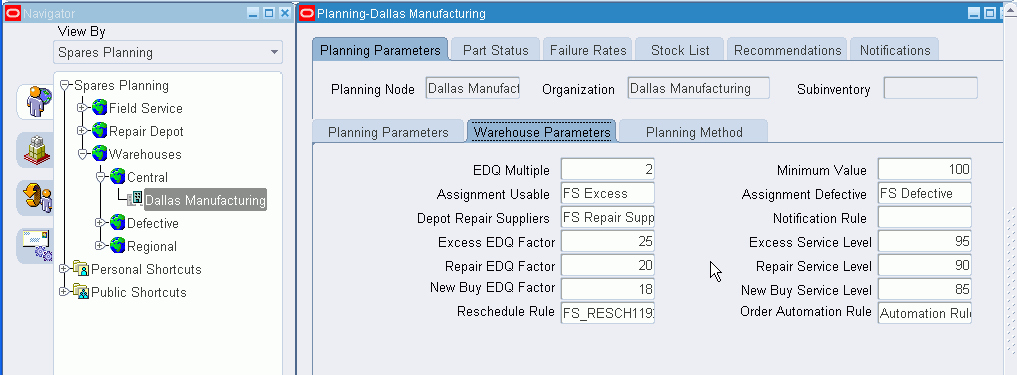Expand the Field Service tree node
Screen dimensions: 1017x375
coord(82,108)
